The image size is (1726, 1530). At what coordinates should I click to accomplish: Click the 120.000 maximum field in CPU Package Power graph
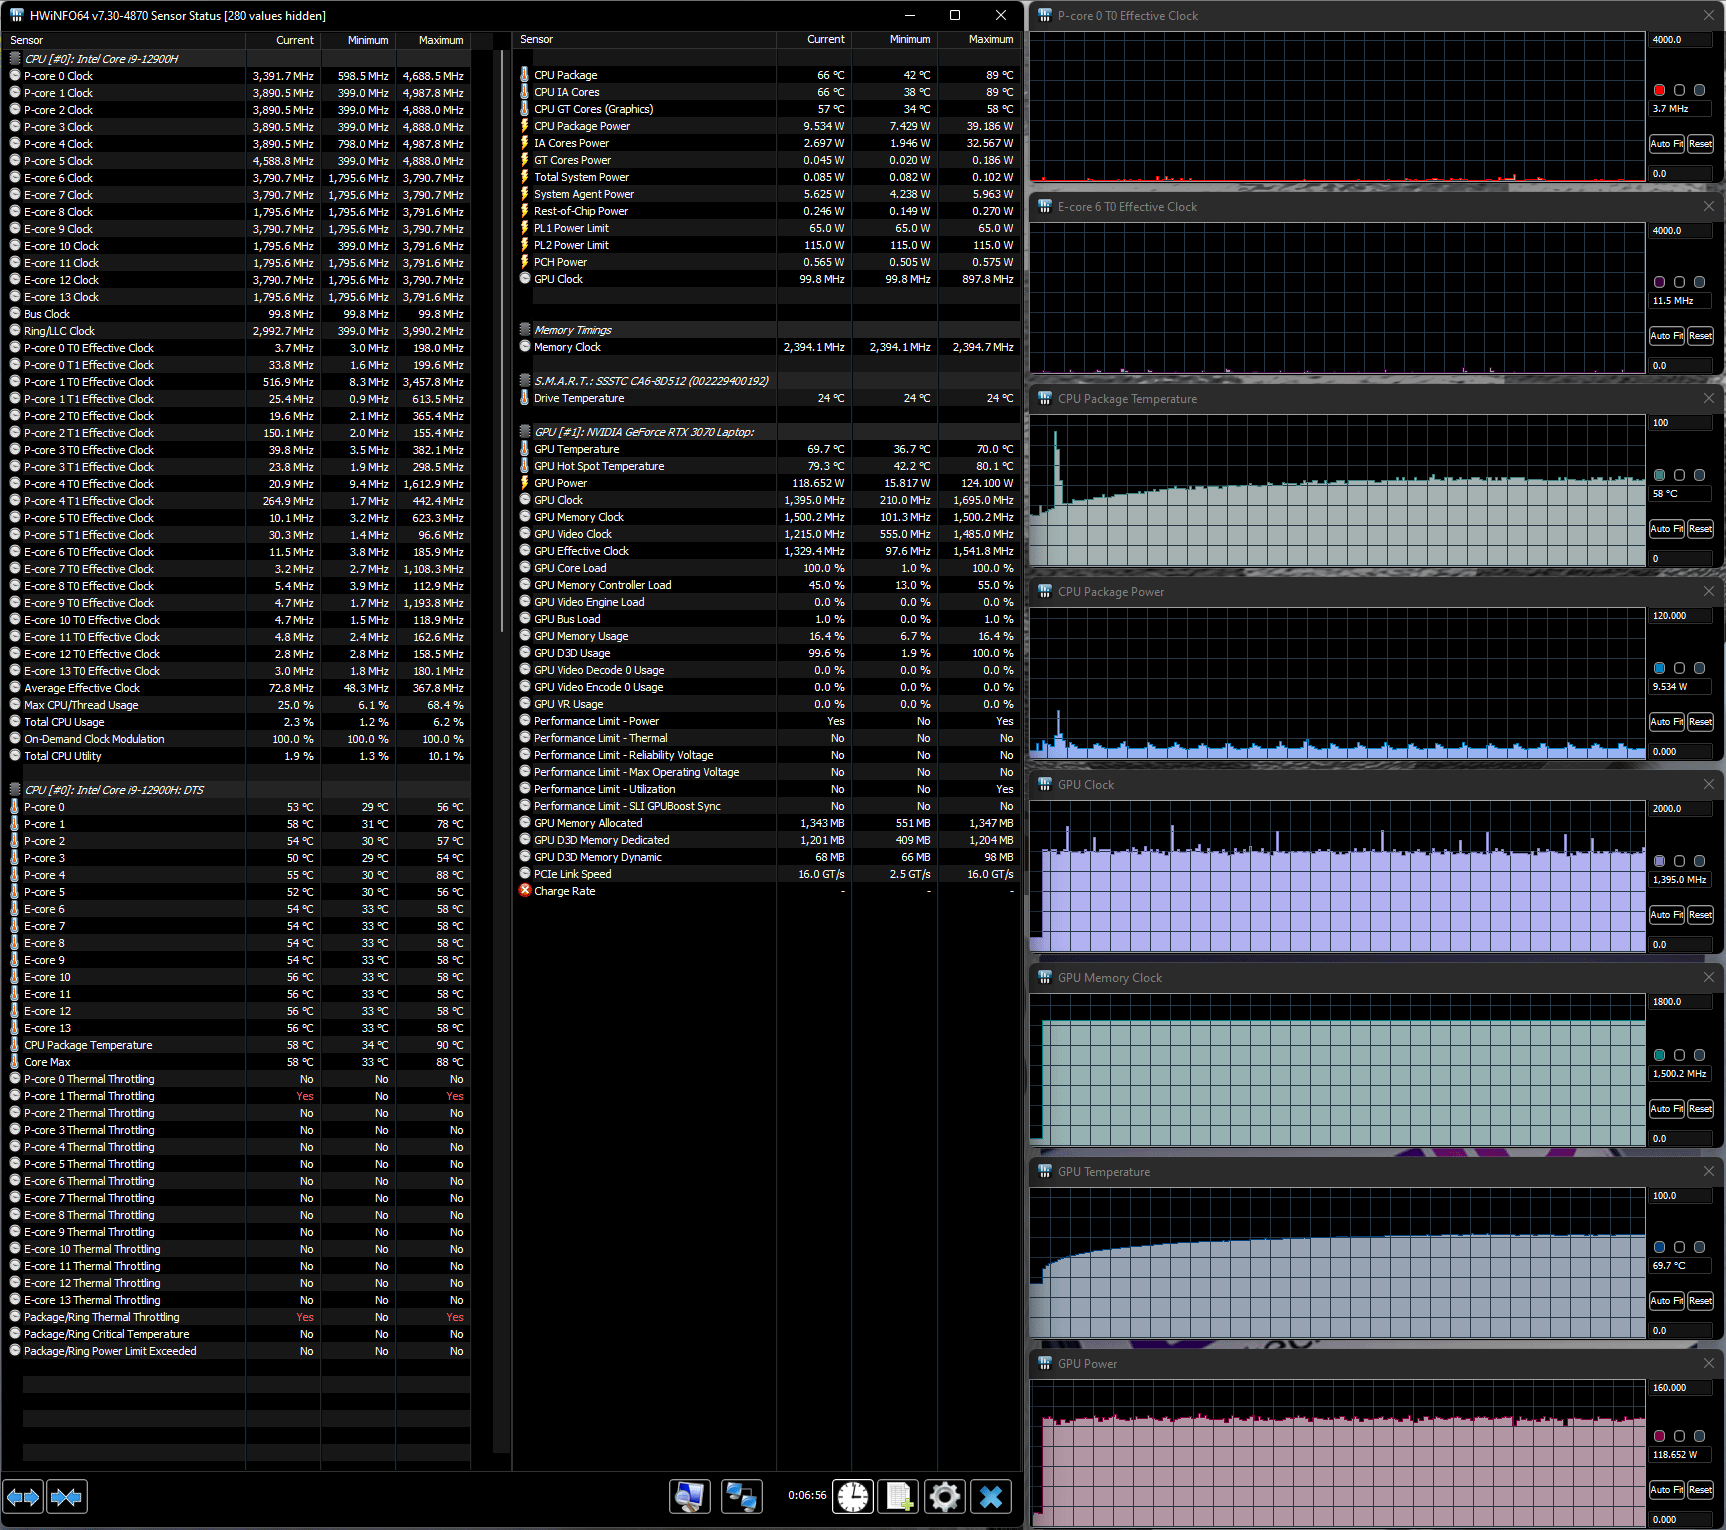(1680, 616)
